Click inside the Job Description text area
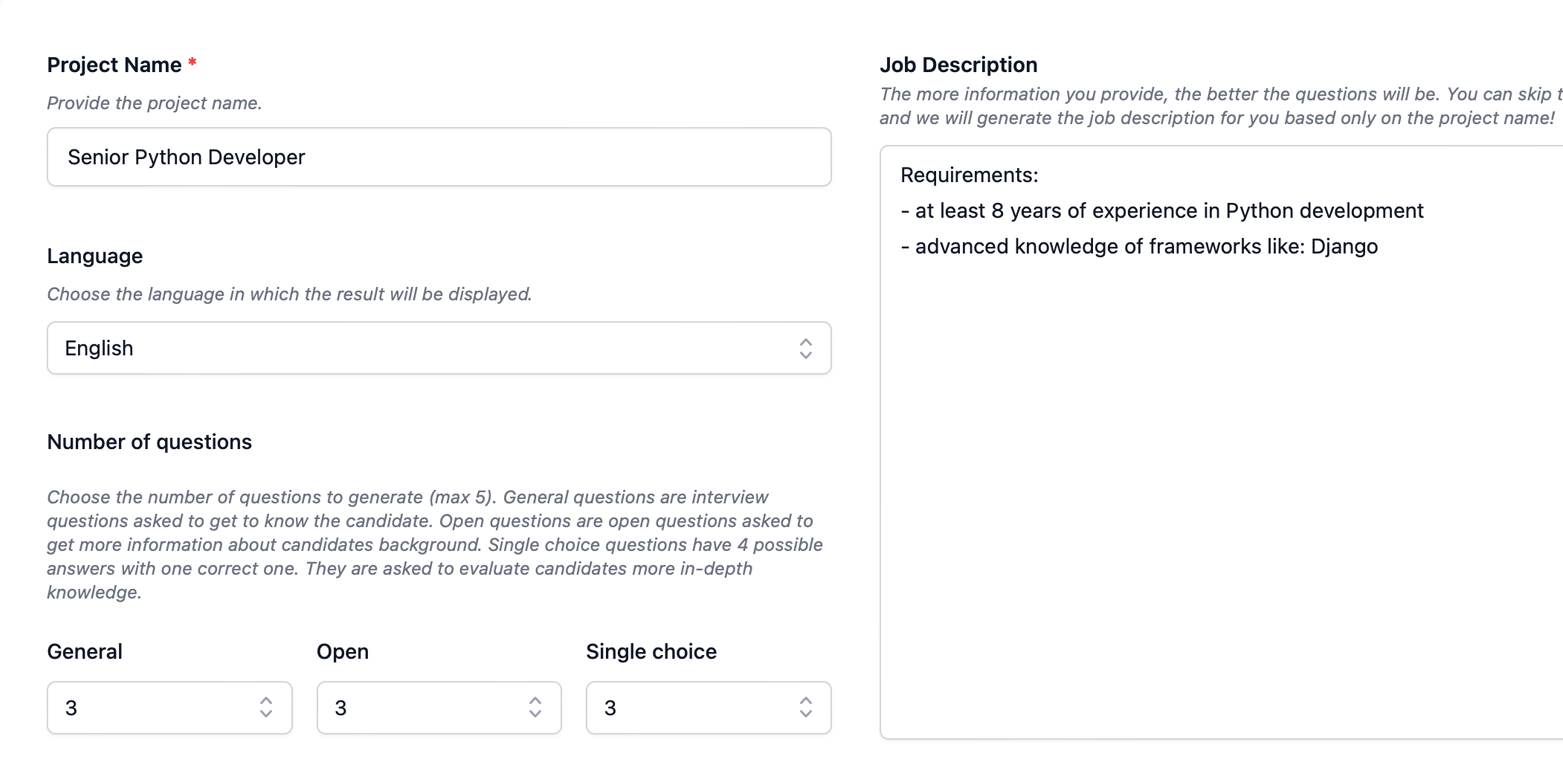The image size is (1563, 763). coord(1200,400)
